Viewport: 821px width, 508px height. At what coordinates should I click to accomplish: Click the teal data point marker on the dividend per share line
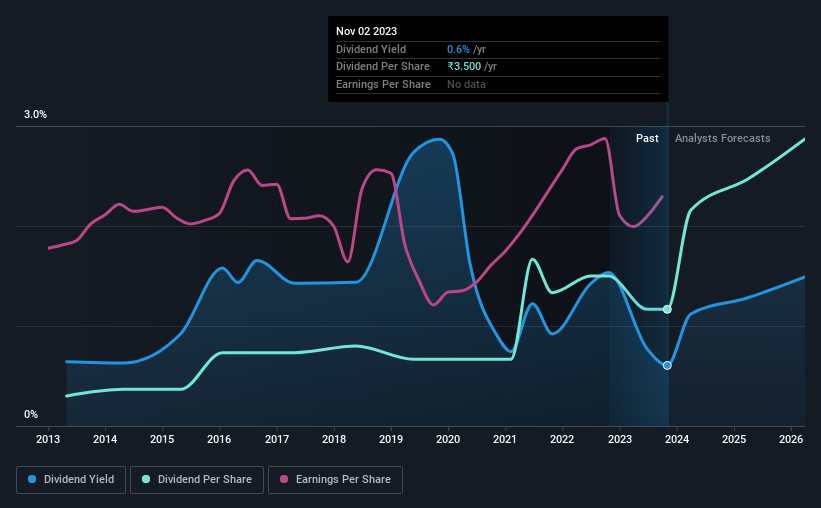point(667,310)
